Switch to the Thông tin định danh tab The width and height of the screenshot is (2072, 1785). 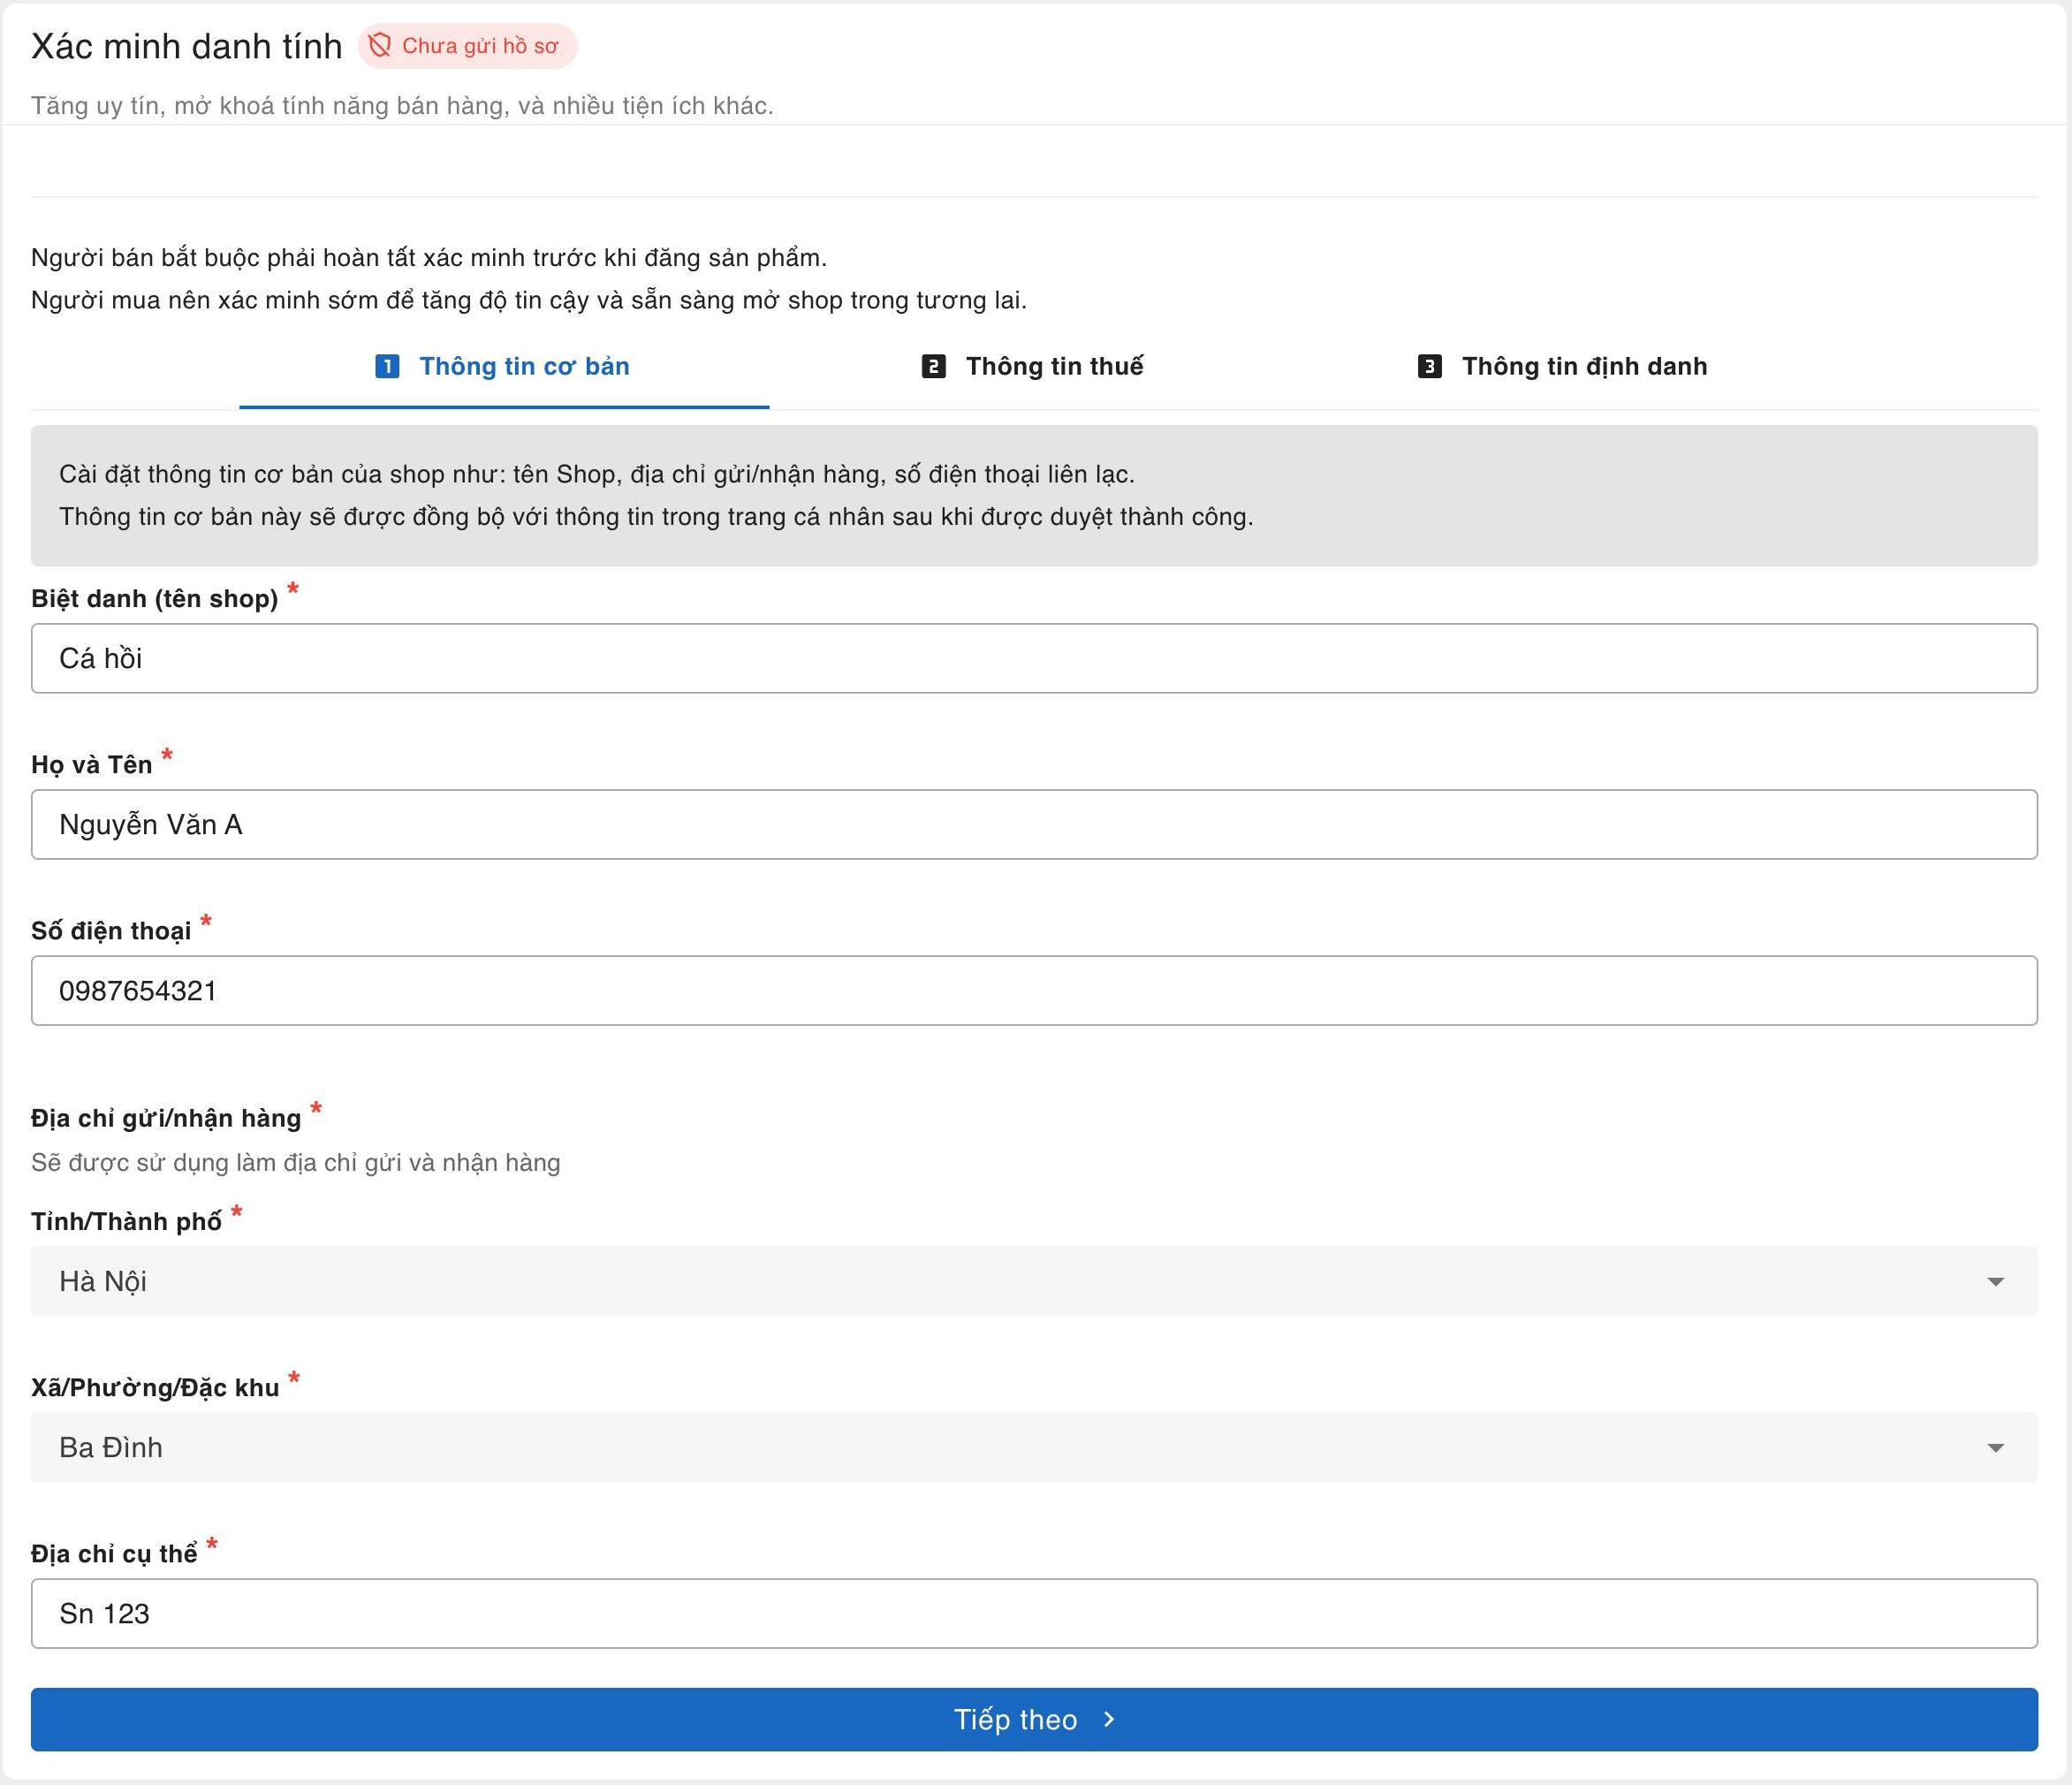tap(1562, 367)
